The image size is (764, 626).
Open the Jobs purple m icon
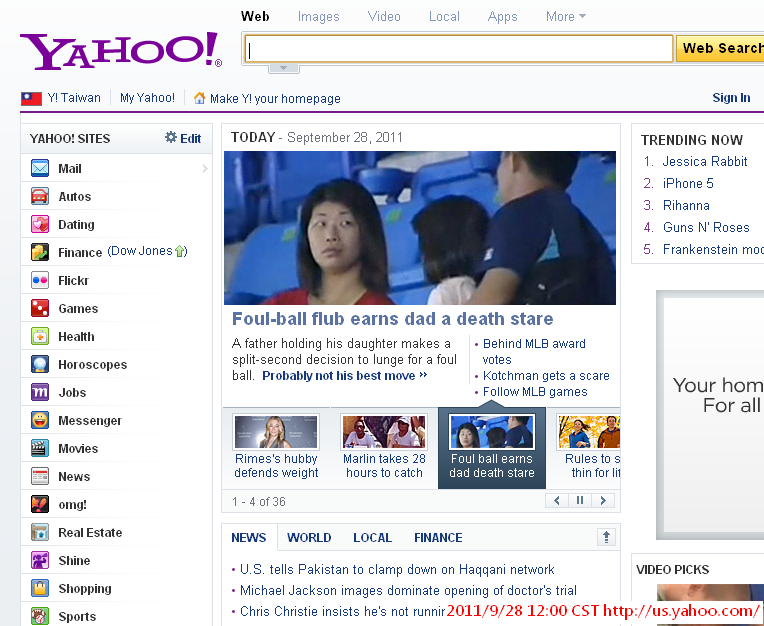pos(40,392)
